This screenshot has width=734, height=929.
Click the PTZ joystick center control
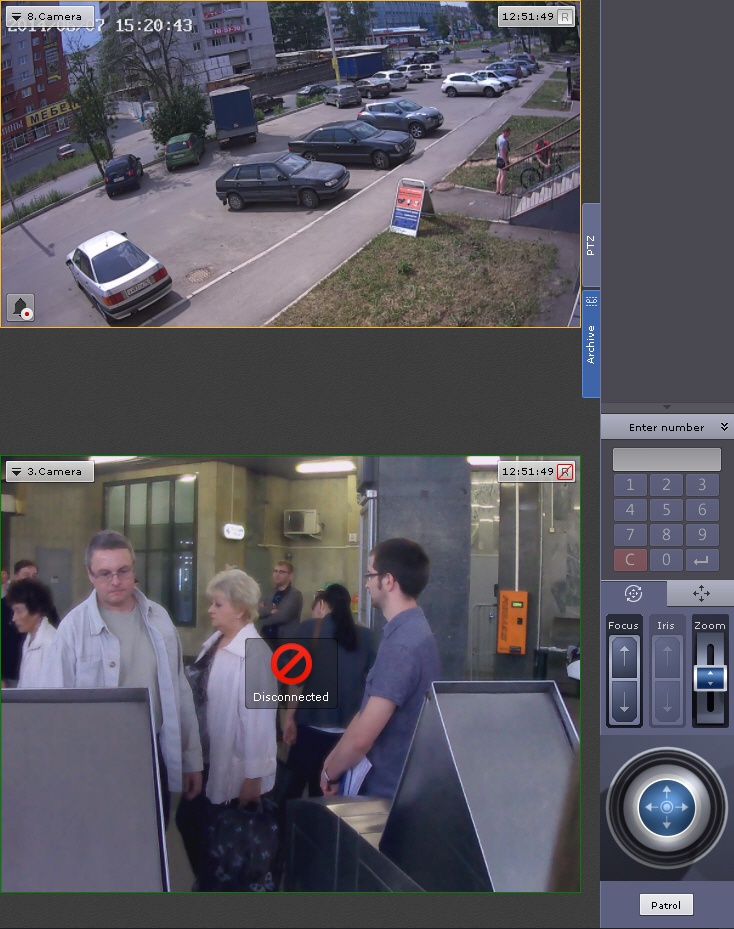(666, 806)
